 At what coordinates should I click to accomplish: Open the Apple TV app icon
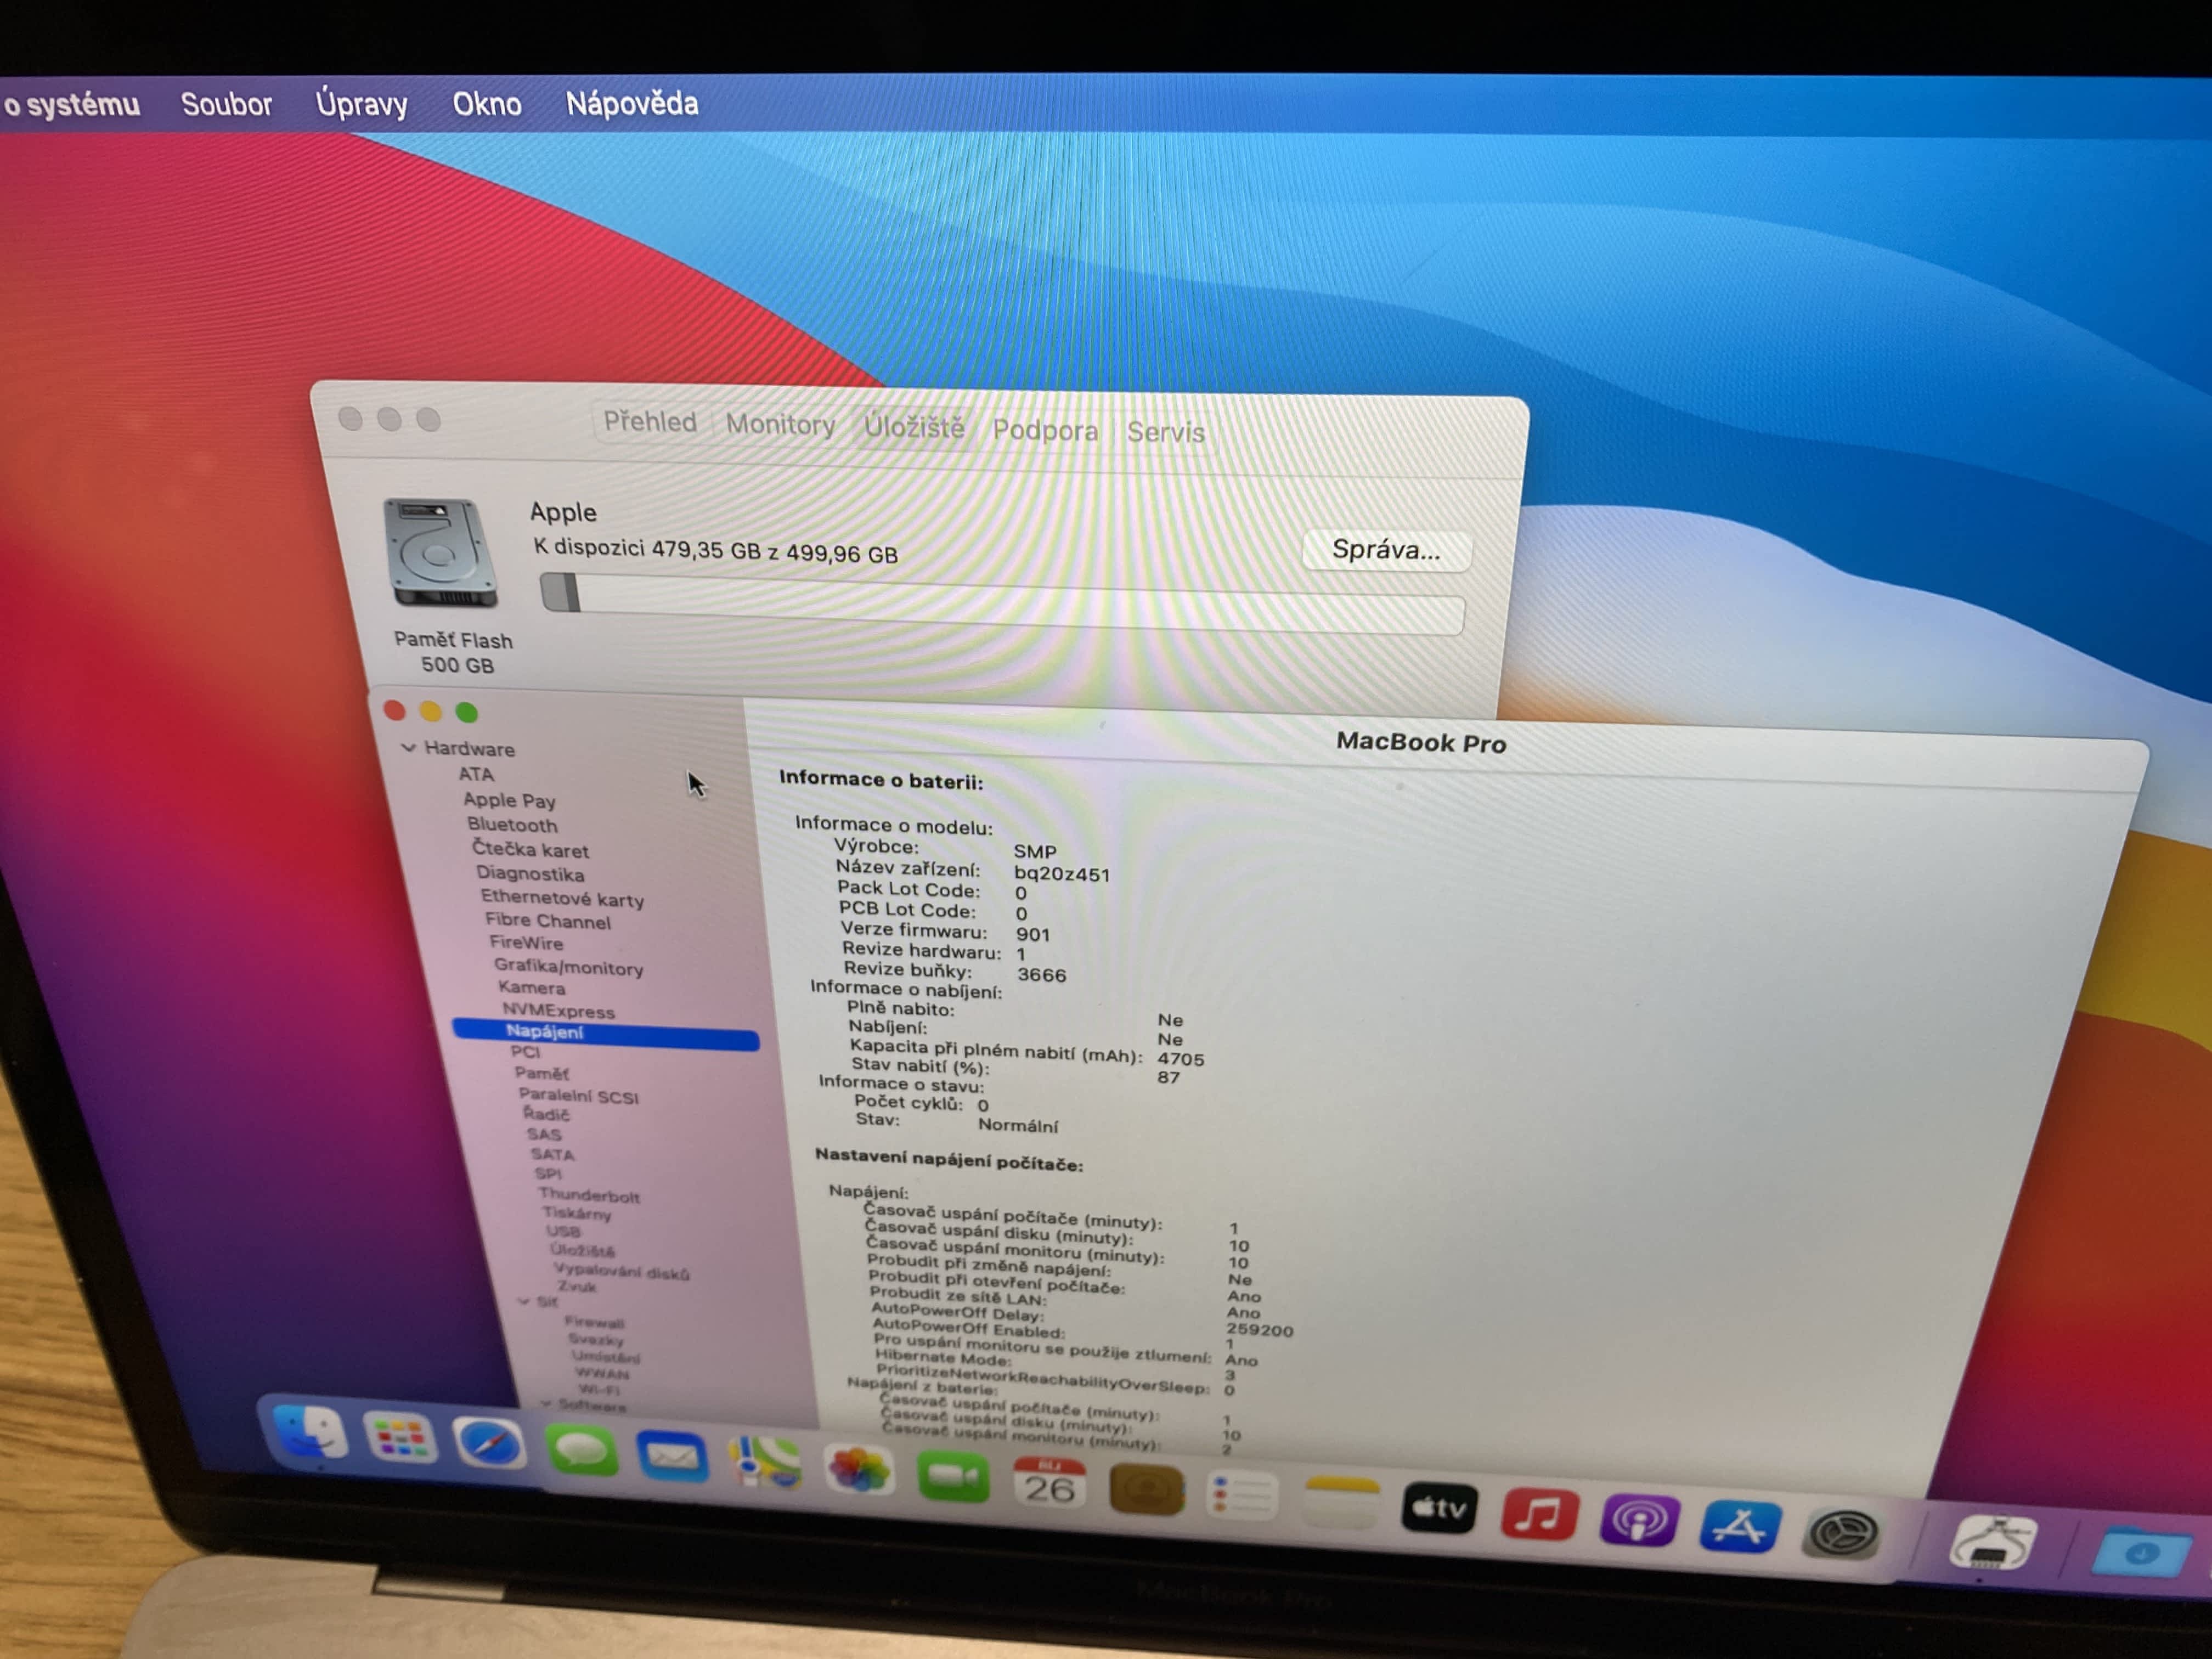[1439, 1507]
